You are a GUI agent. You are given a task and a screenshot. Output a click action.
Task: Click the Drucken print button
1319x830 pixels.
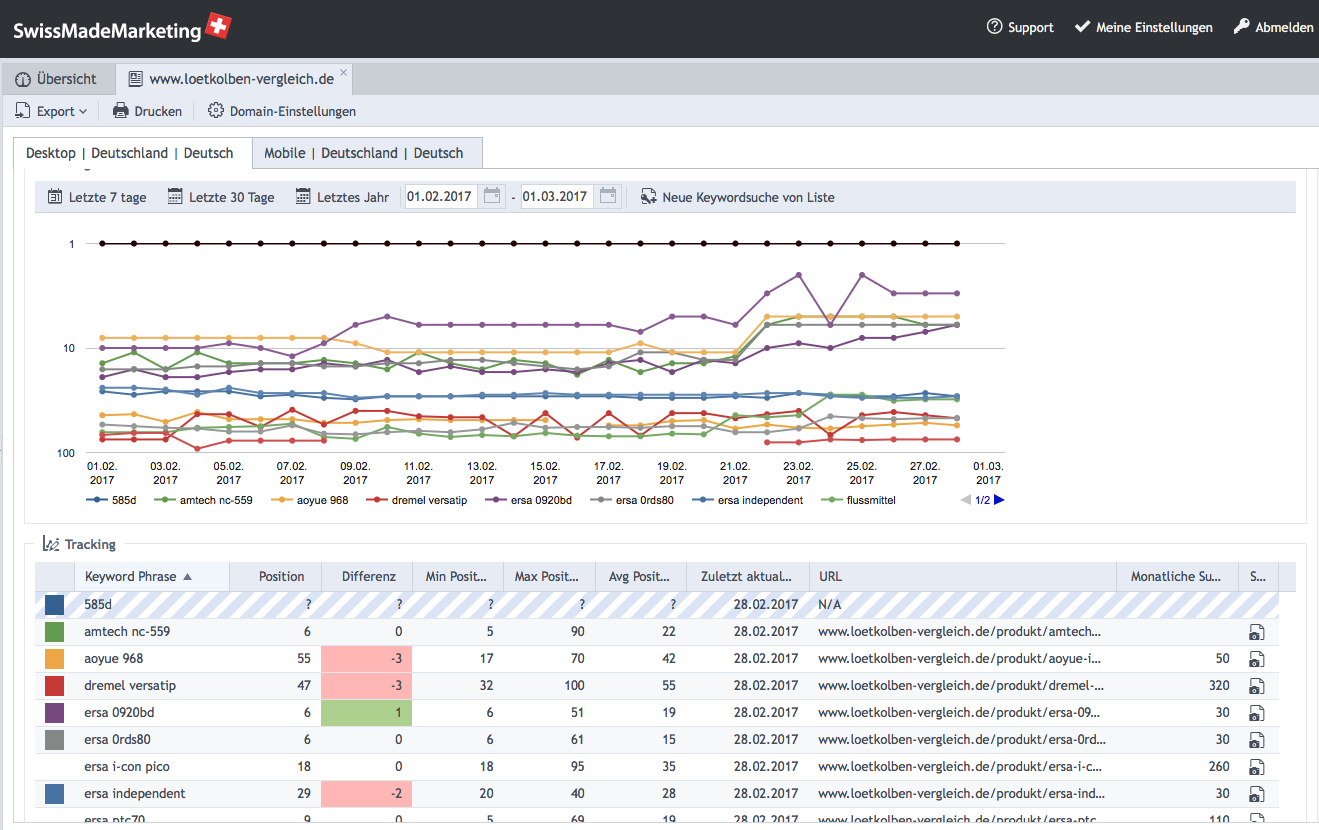pos(147,111)
